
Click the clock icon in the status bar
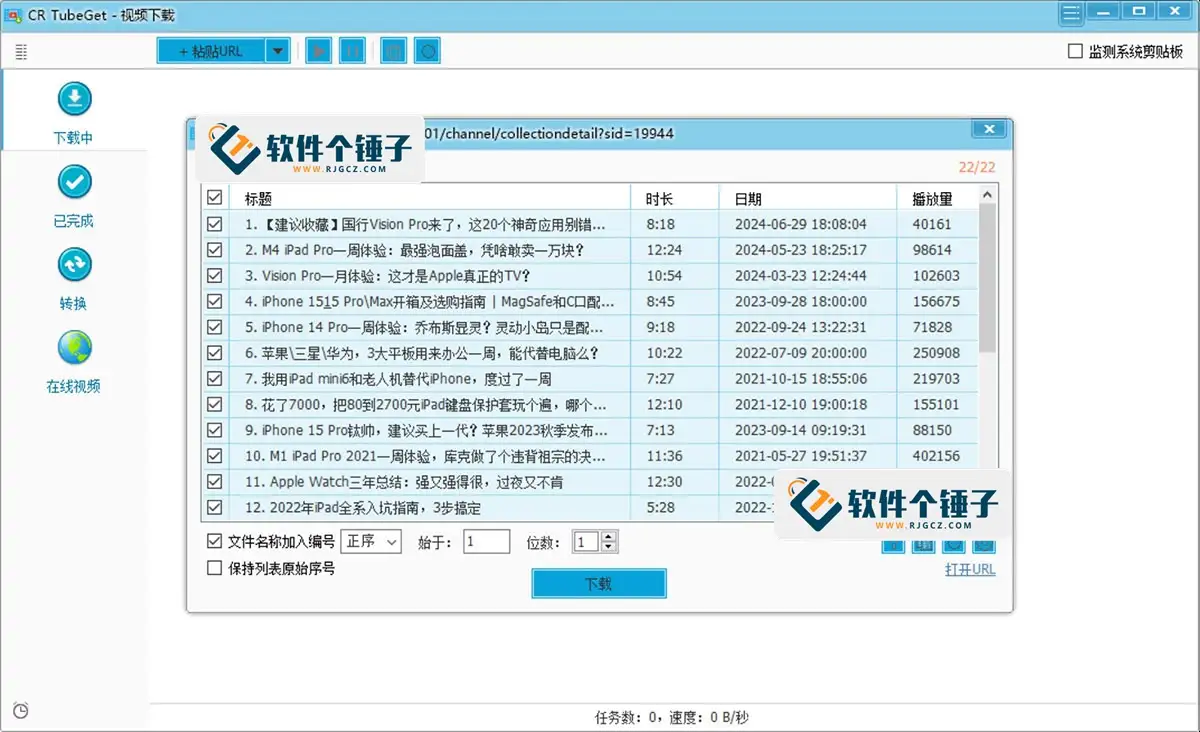coord(20,711)
